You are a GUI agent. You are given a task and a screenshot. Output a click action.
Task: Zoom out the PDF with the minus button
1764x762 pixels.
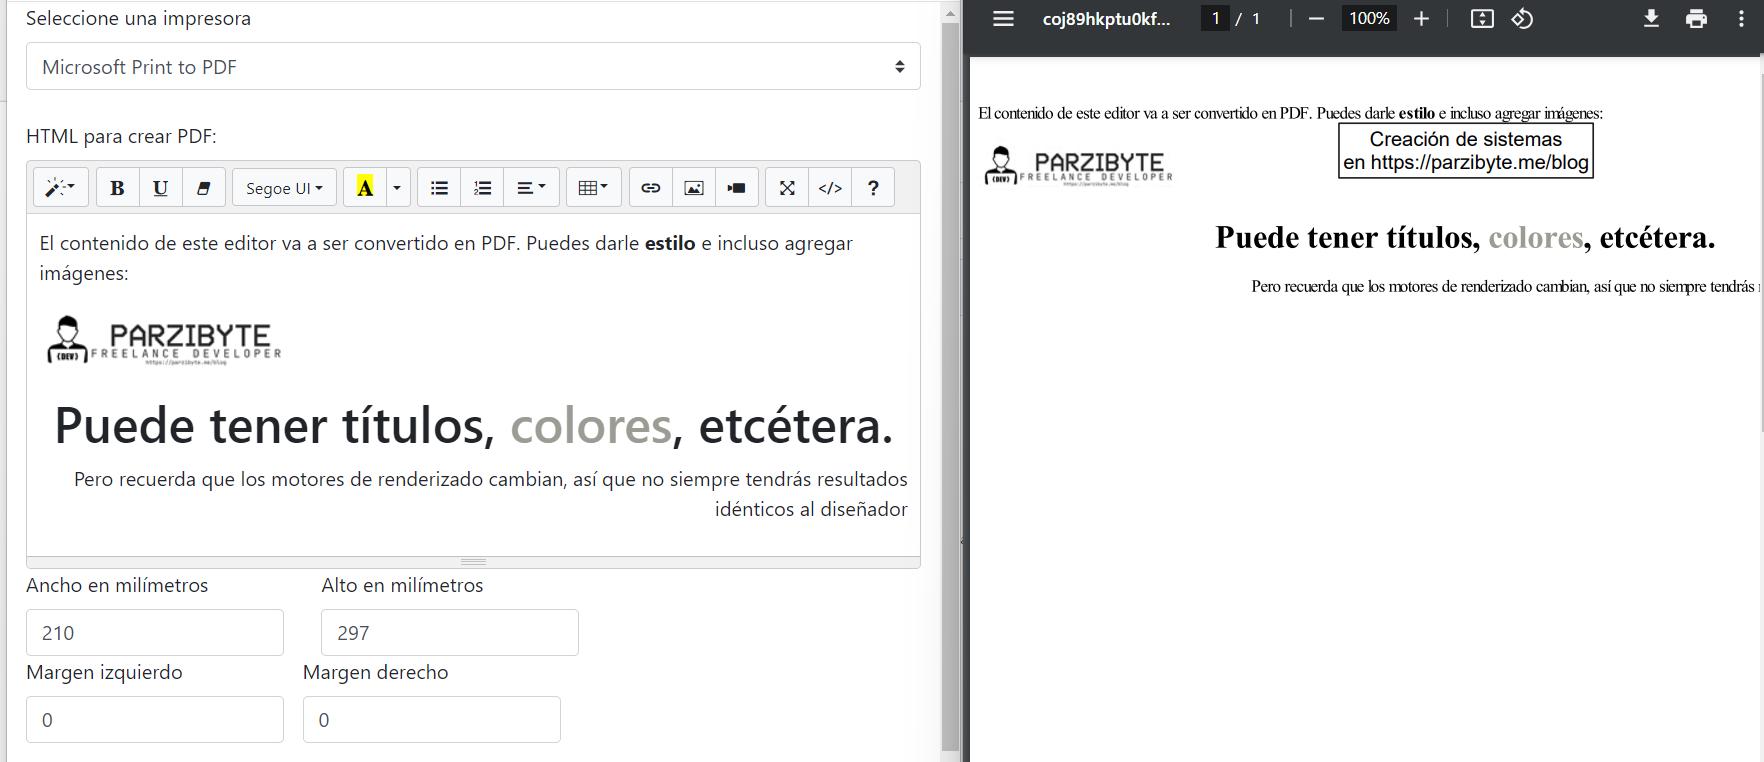[x=1316, y=19]
